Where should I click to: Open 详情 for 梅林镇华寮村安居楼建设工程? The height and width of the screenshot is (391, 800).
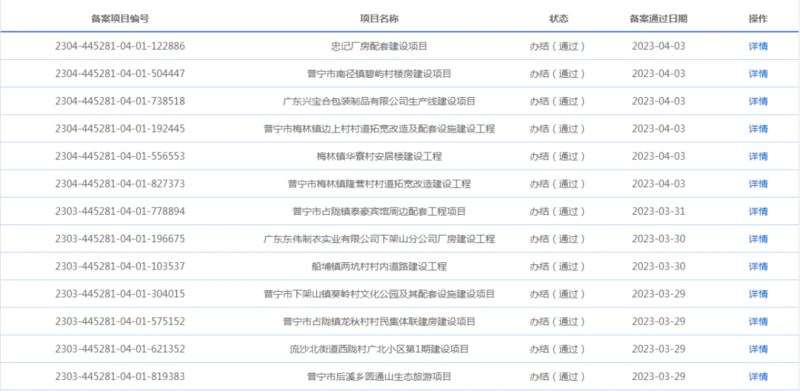click(x=758, y=156)
